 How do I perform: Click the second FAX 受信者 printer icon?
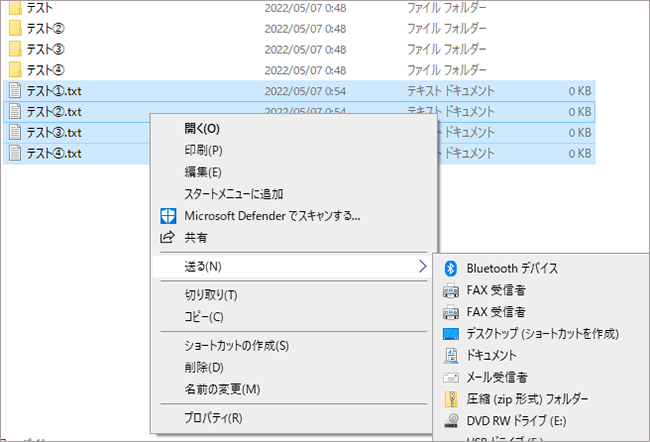tap(451, 312)
